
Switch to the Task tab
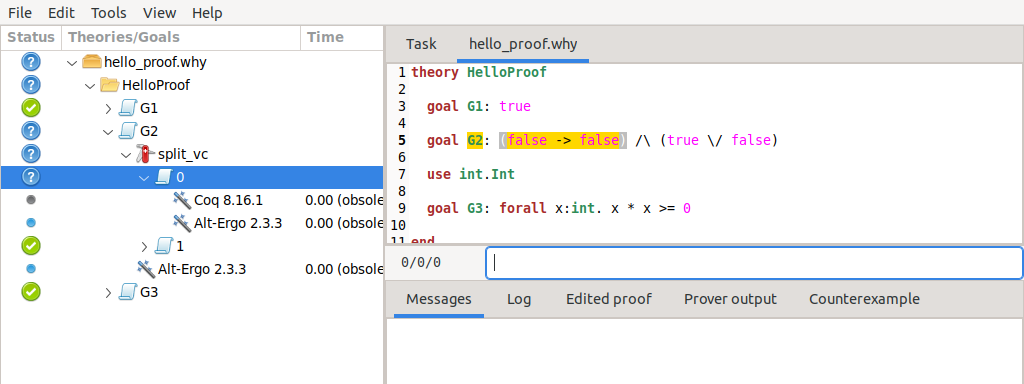pos(421,44)
